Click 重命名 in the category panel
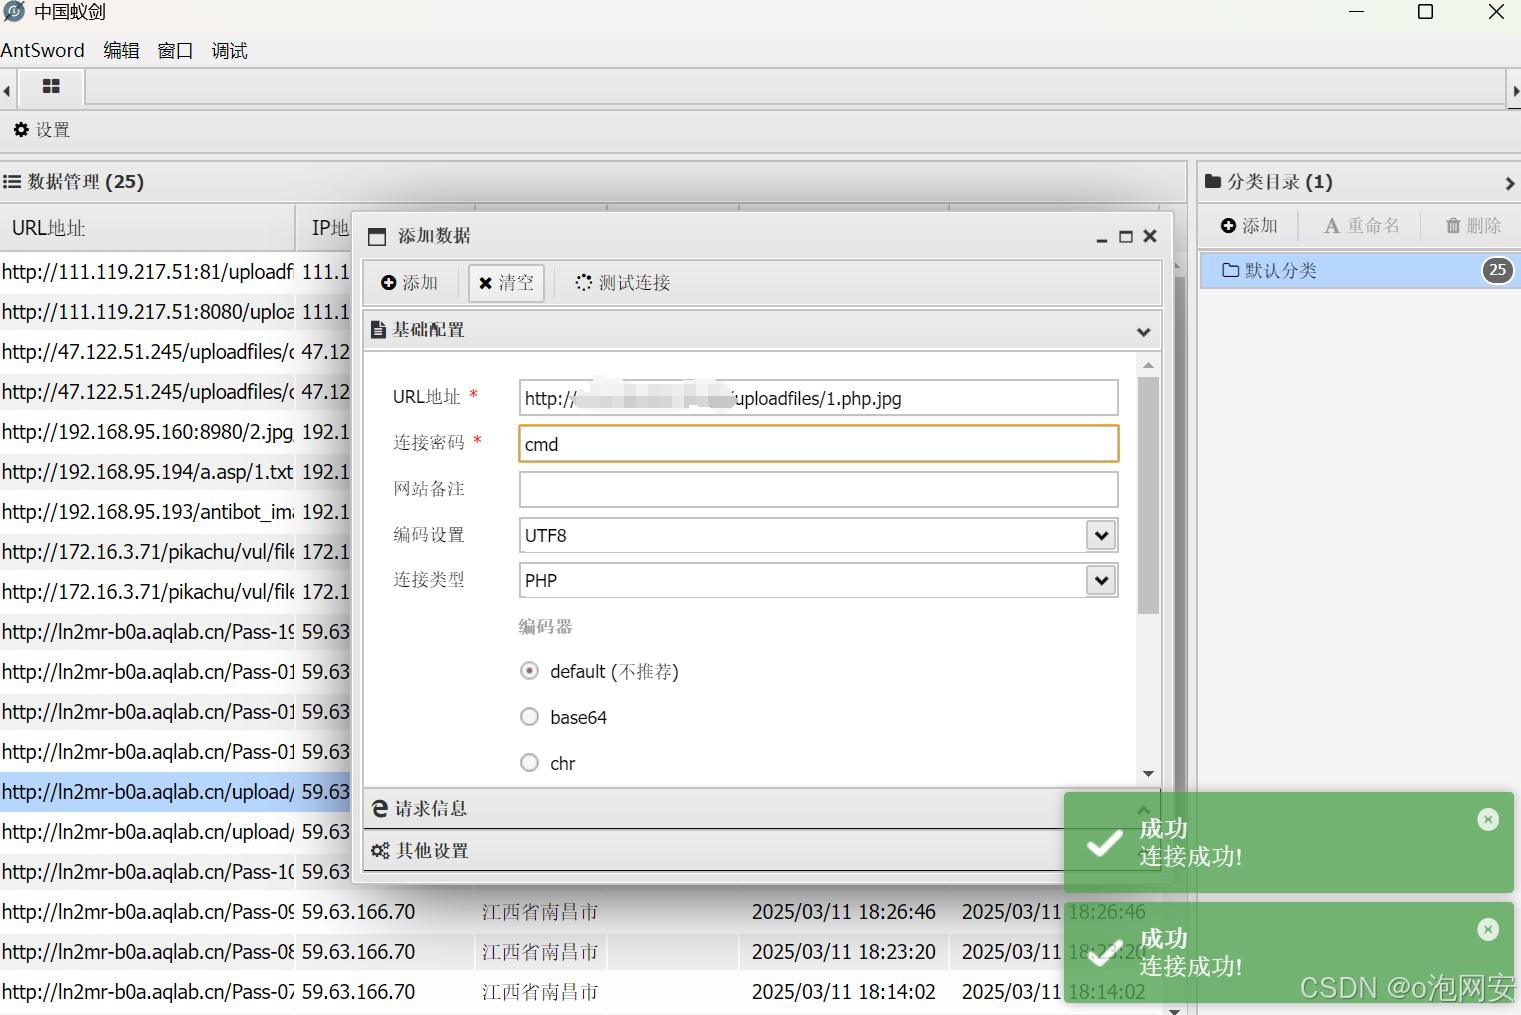This screenshot has height=1015, width=1521. [1361, 226]
